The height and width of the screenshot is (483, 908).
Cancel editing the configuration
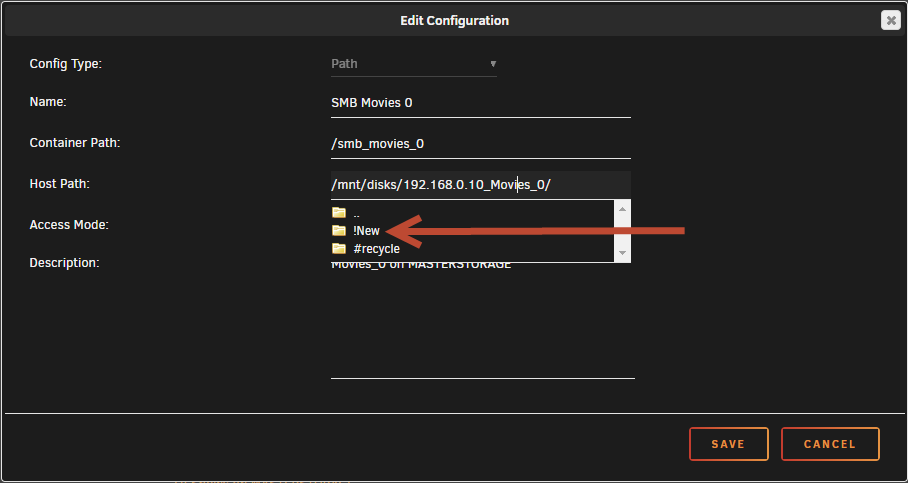[x=830, y=444]
